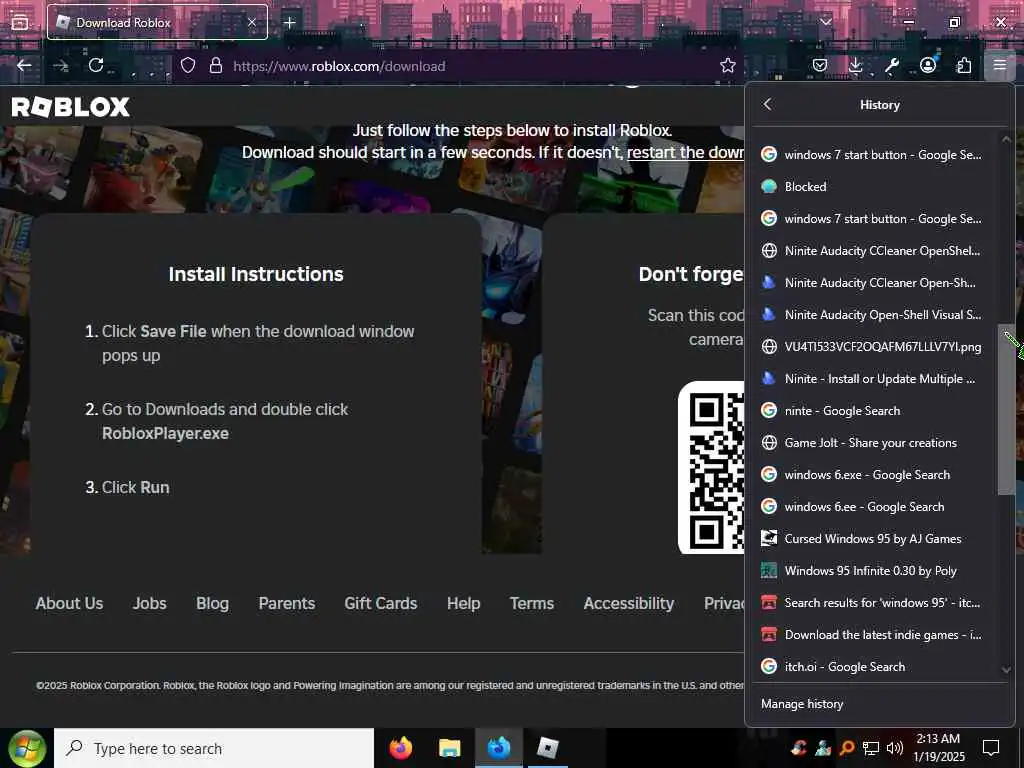
Task: Click the history scrollbar up arrow
Action: (1006, 139)
